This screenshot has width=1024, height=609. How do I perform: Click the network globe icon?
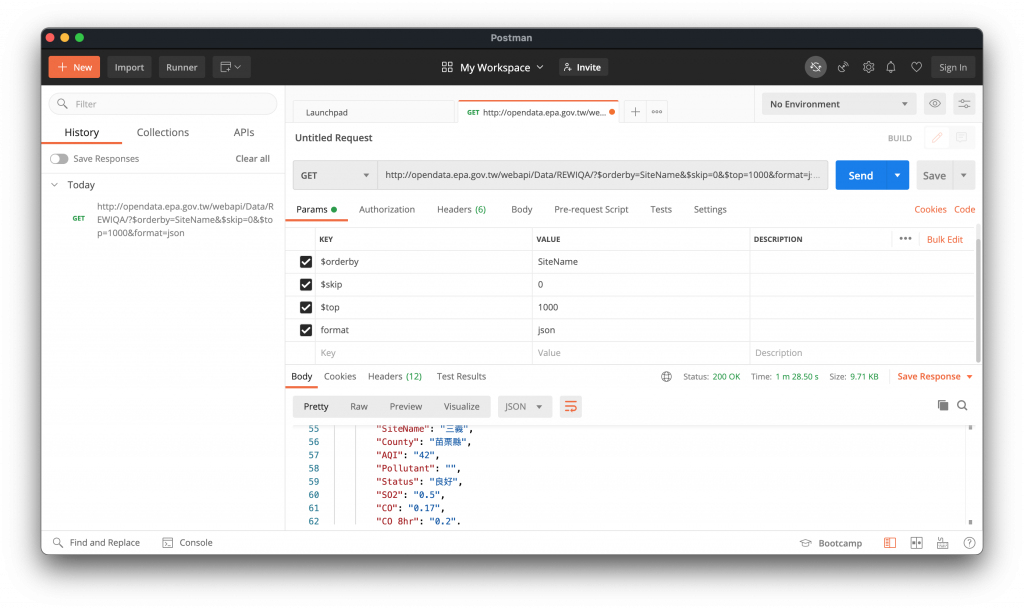coord(666,377)
